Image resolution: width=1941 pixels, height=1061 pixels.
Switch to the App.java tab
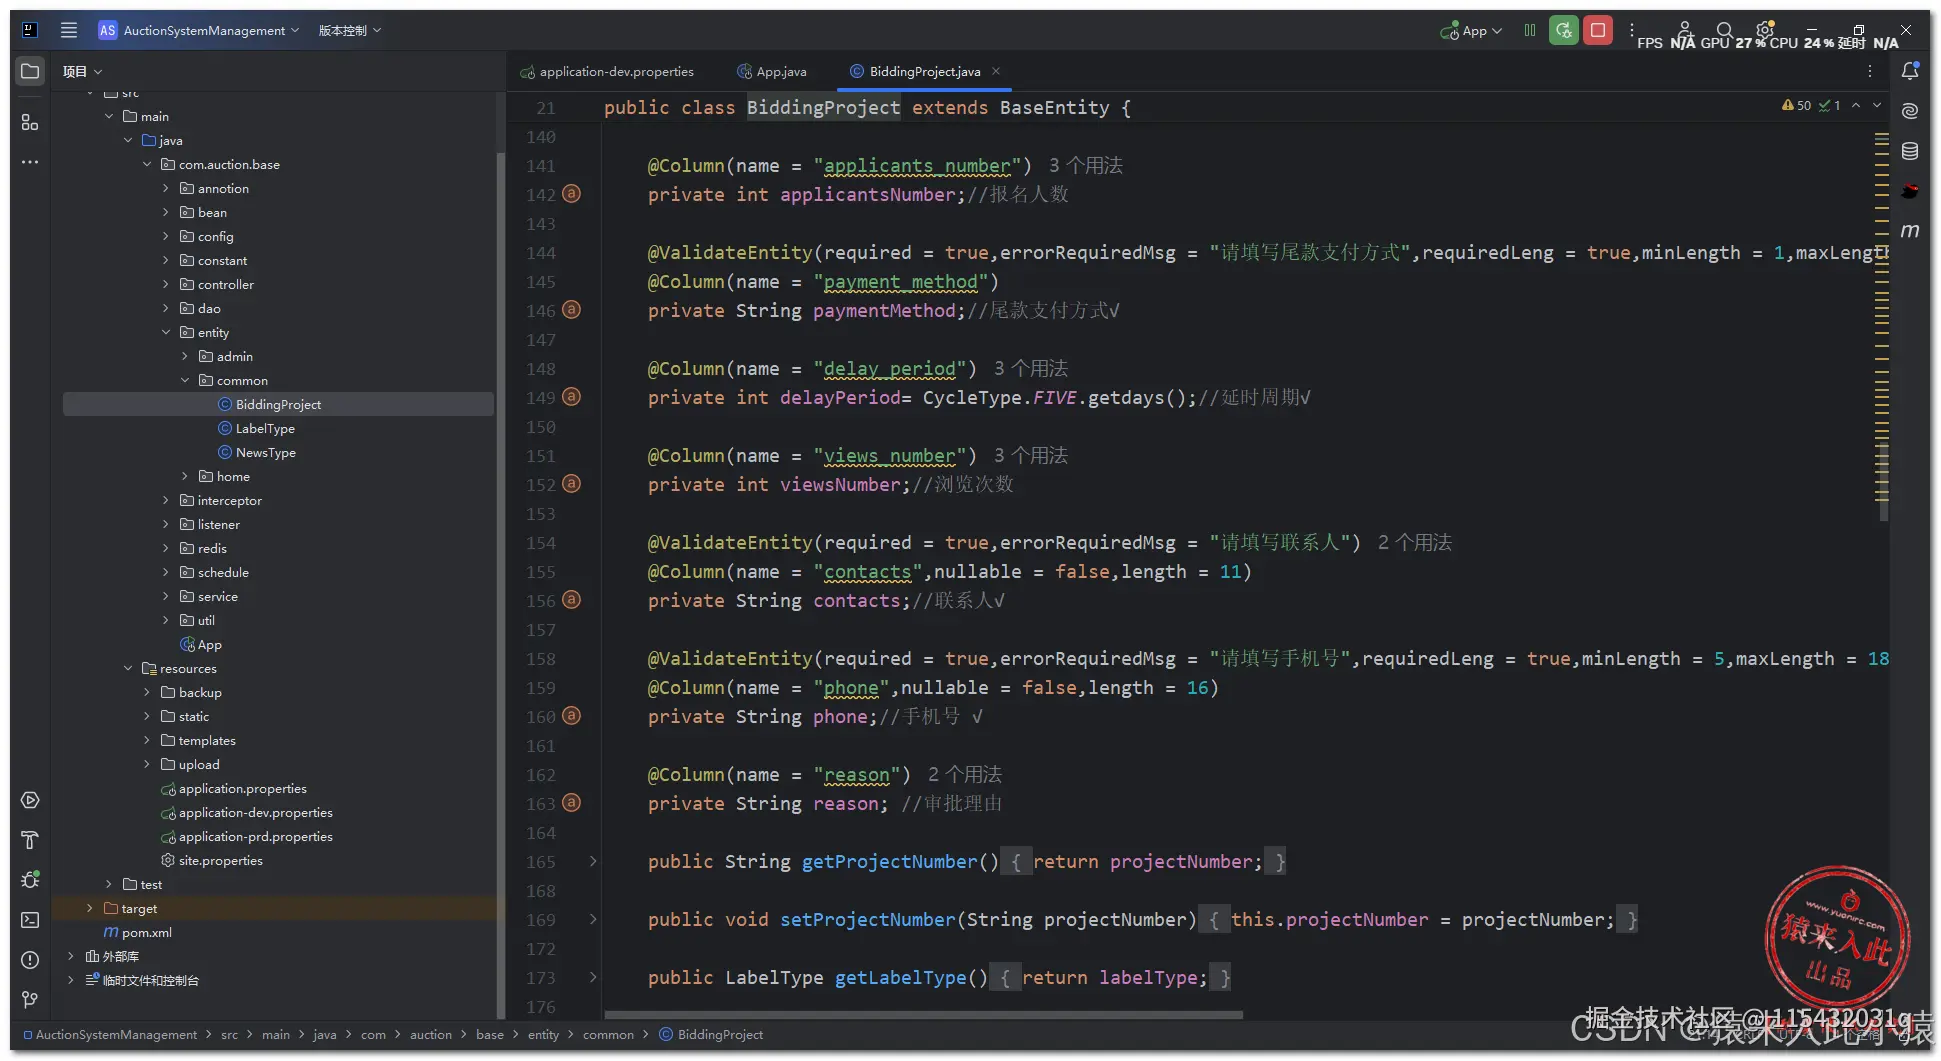click(x=772, y=71)
